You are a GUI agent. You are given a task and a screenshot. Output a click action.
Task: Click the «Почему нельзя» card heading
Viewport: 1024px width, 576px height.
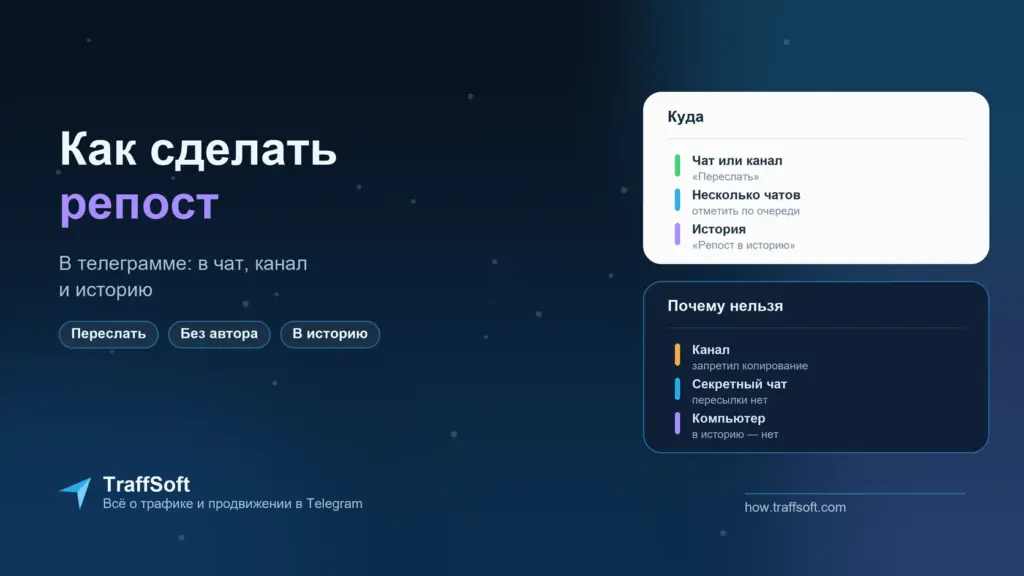click(x=725, y=306)
